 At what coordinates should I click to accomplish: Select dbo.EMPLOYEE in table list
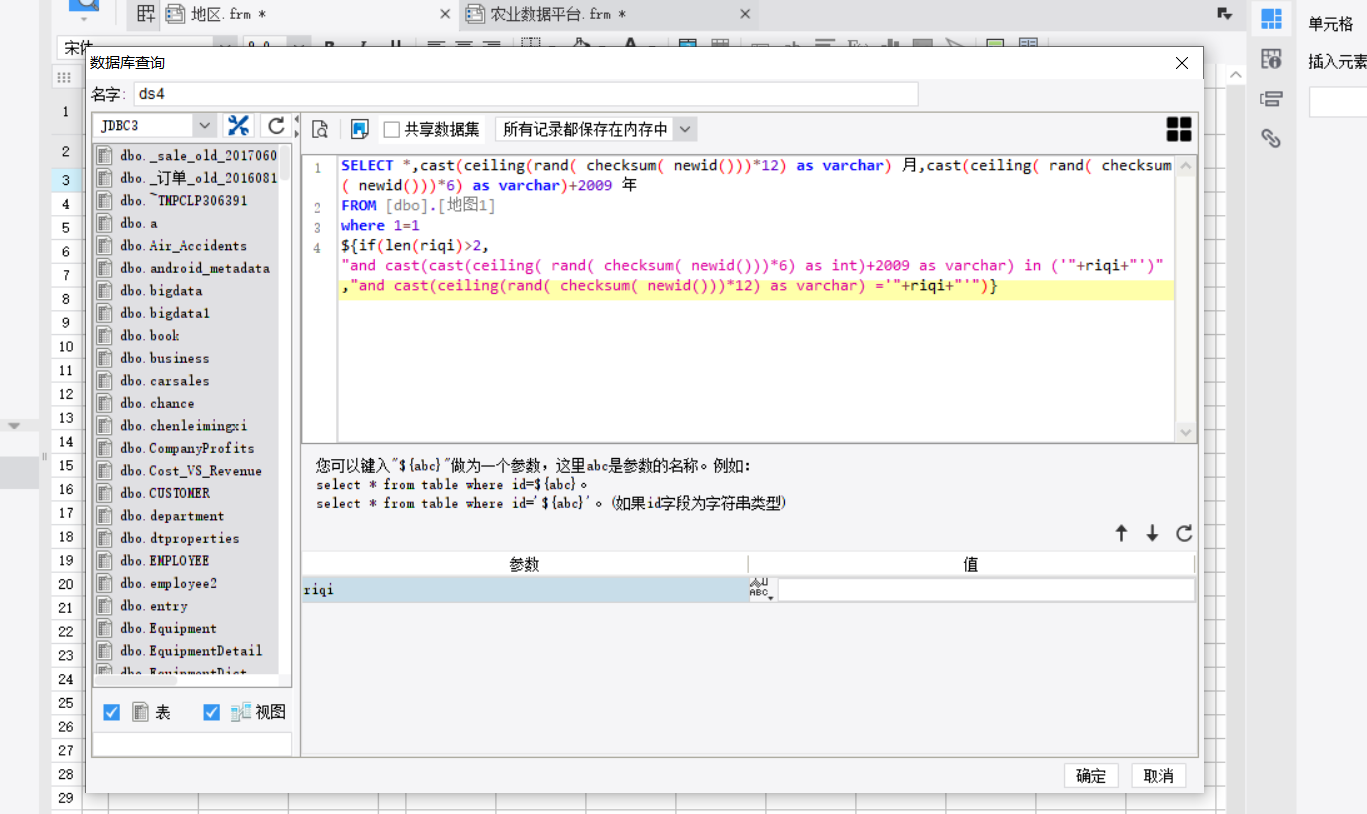coord(164,561)
